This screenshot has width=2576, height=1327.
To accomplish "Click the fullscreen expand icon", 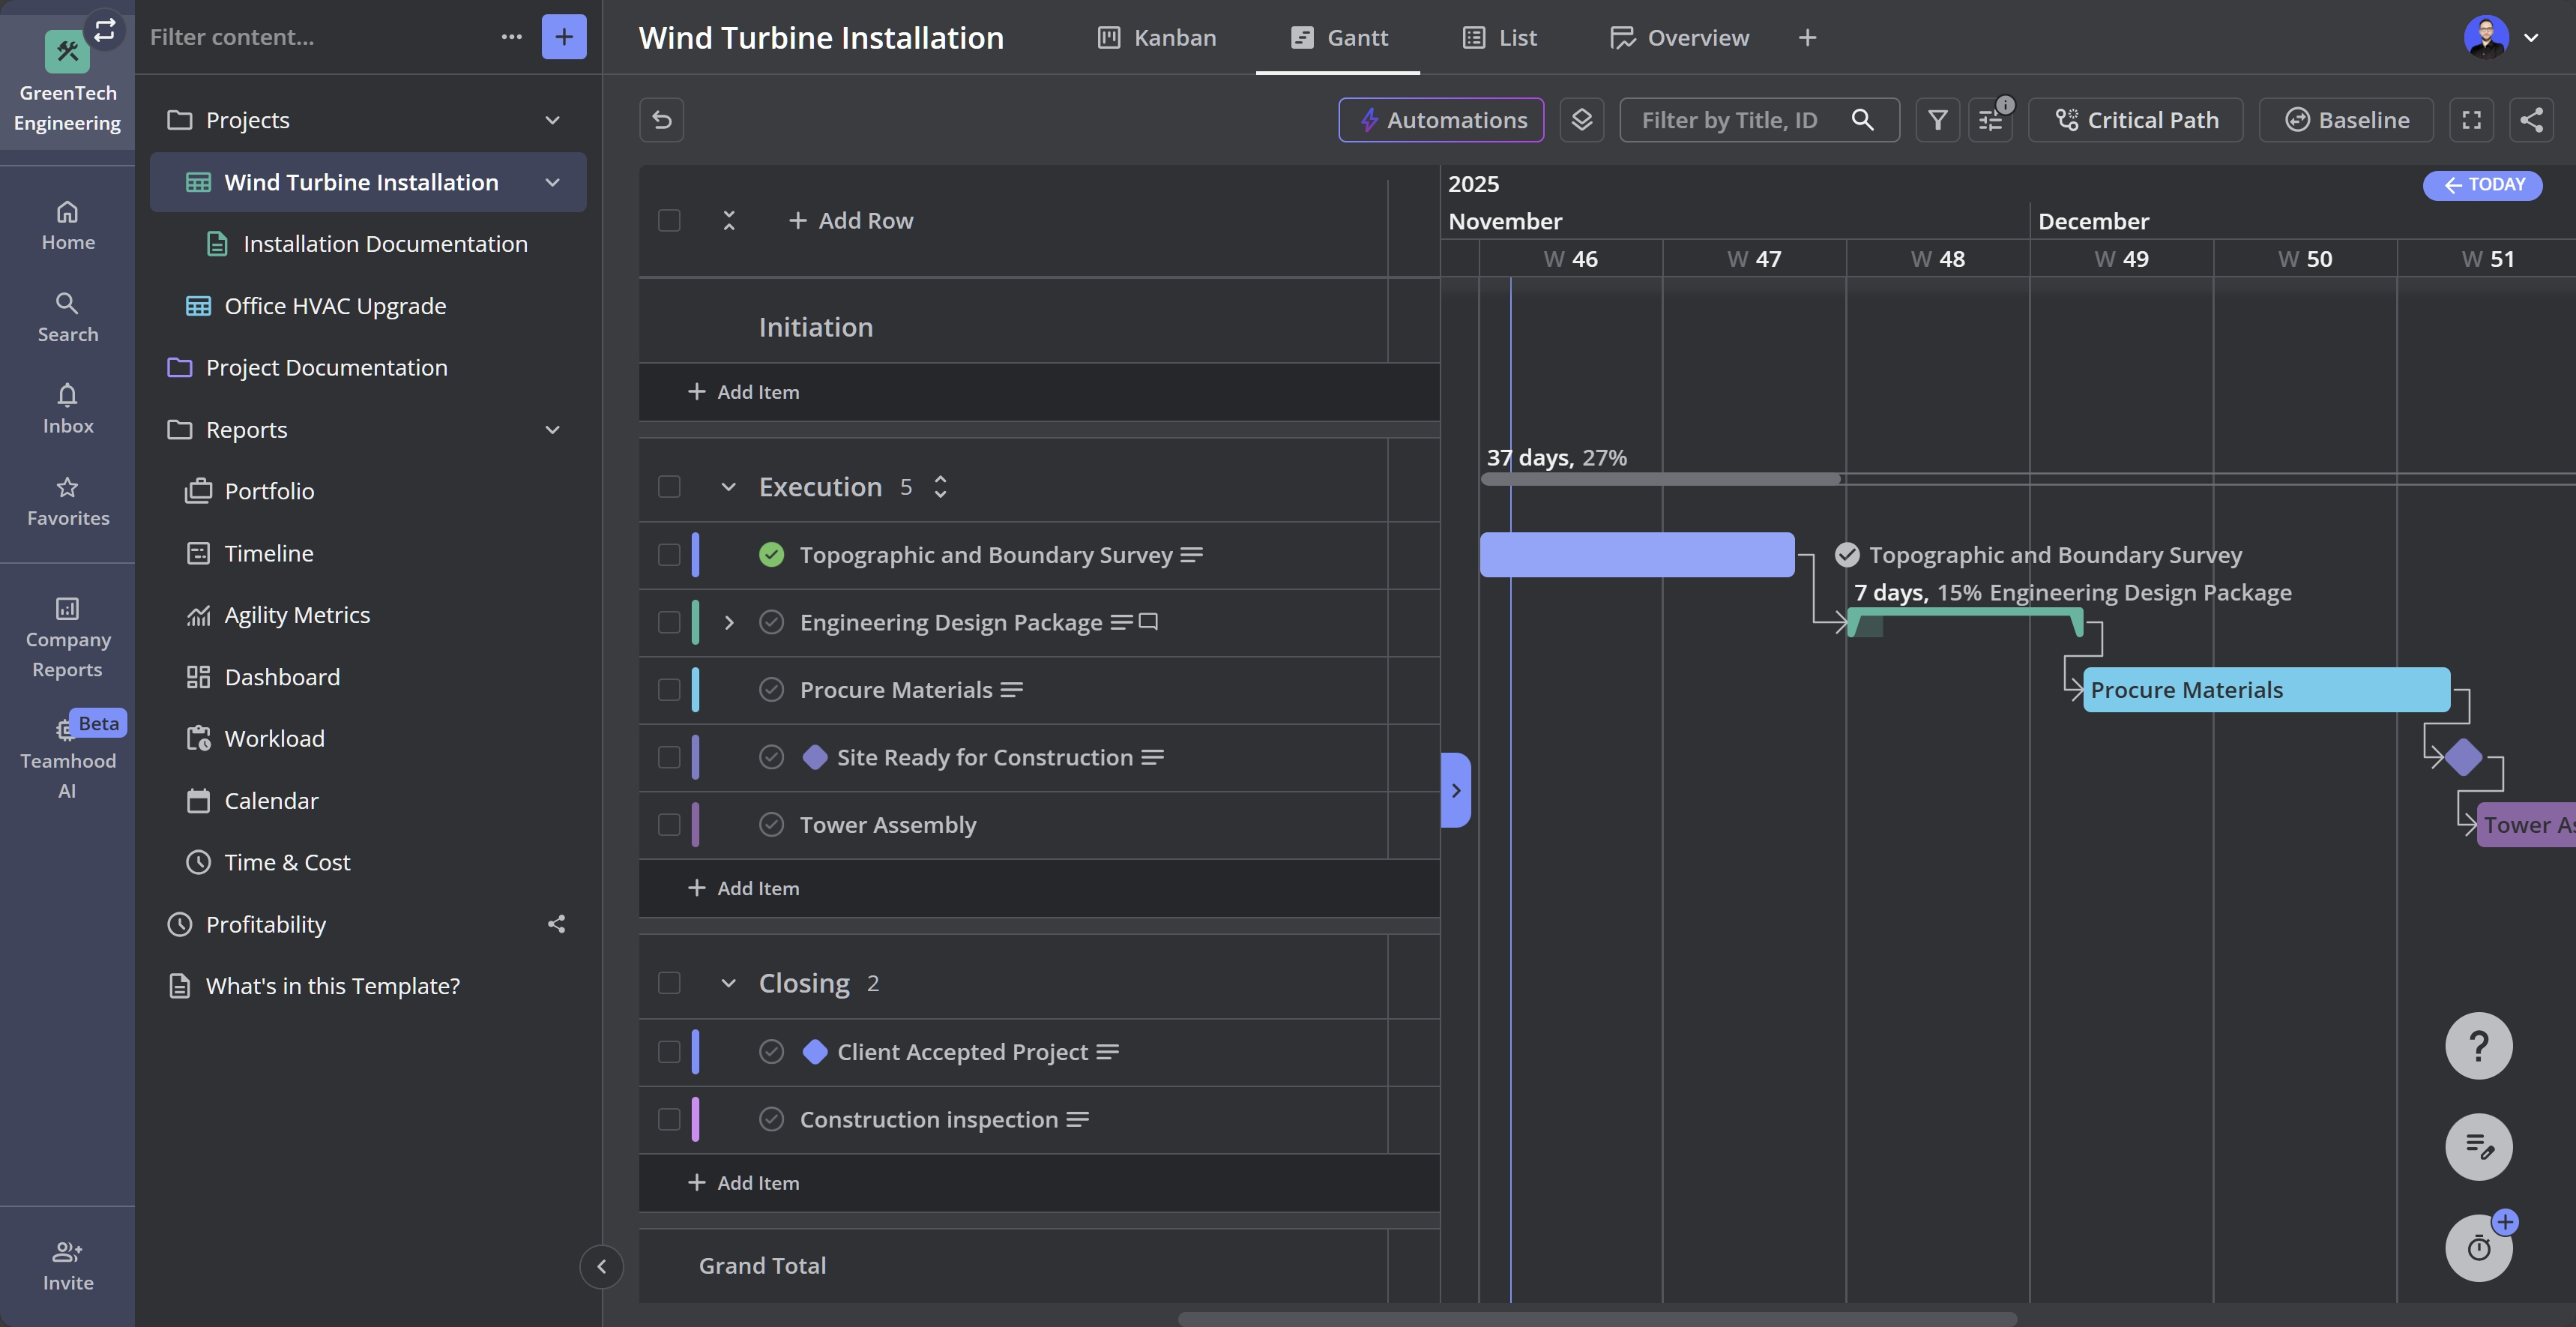I will pyautogui.click(x=2471, y=119).
